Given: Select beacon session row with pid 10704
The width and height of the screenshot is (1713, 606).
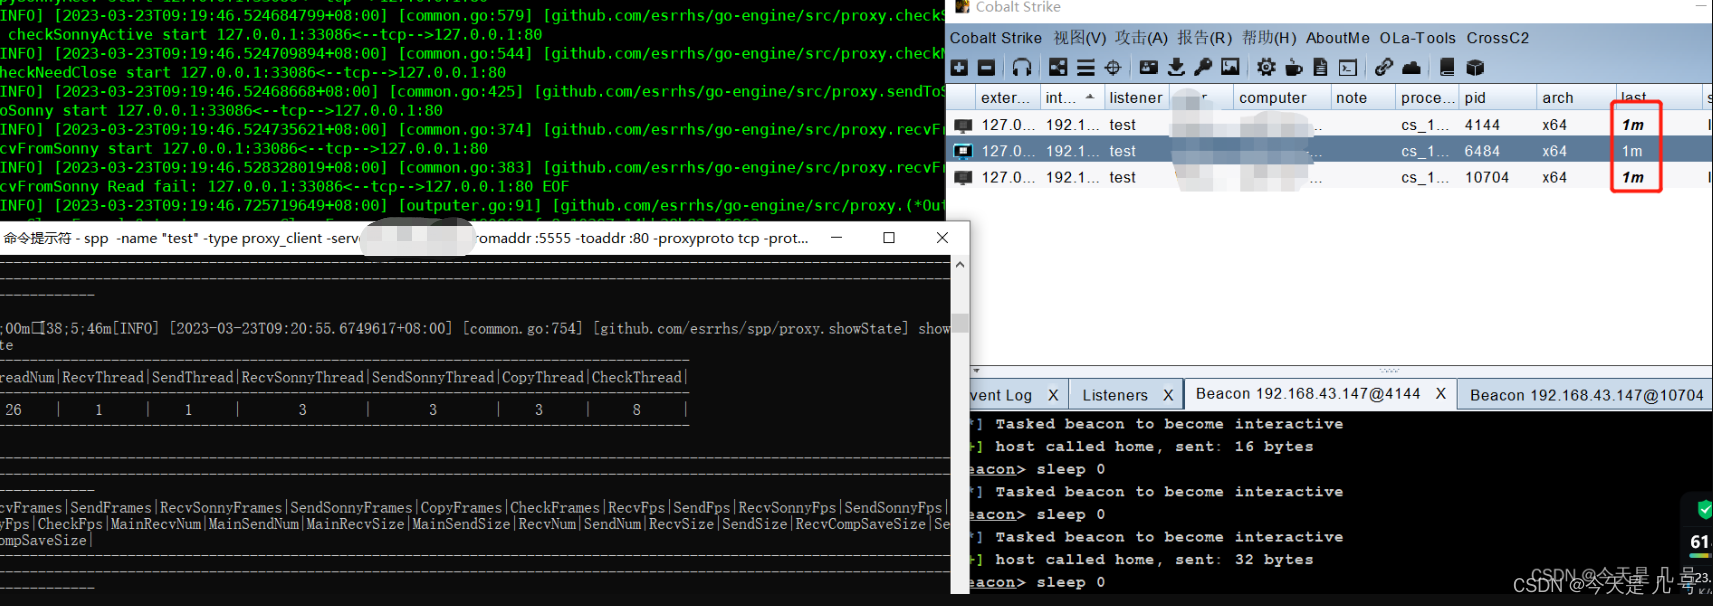Looking at the screenshot, I should pyautogui.click(x=1329, y=177).
